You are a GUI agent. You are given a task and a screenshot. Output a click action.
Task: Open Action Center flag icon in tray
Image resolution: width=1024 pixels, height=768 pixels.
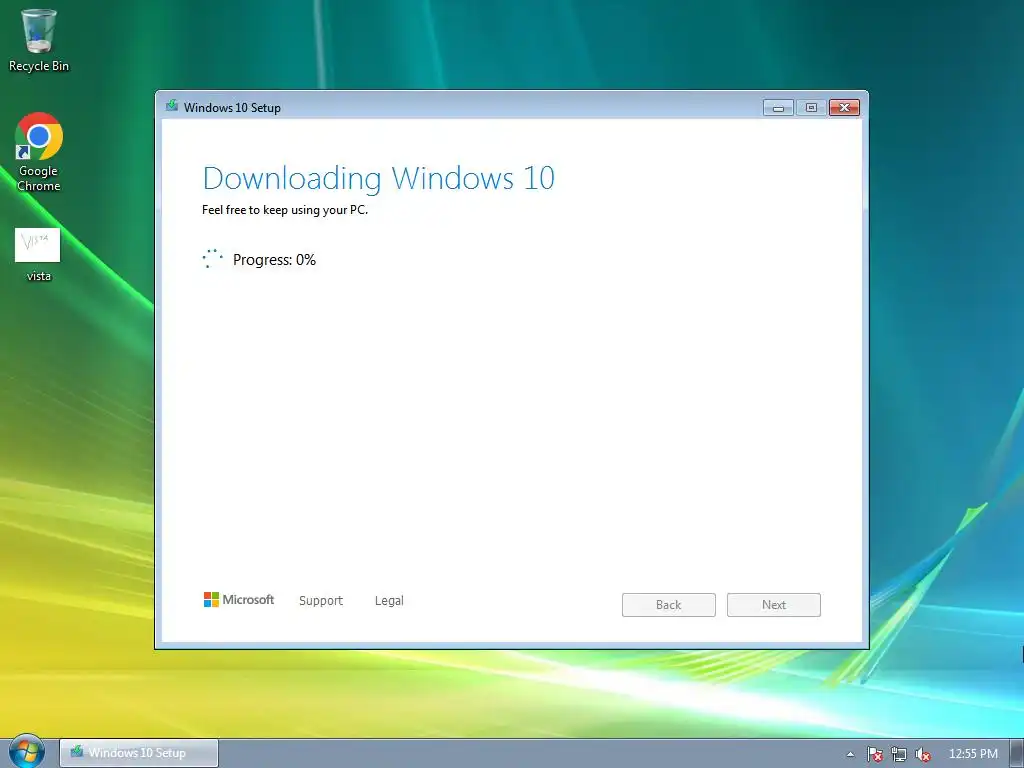tap(875, 754)
